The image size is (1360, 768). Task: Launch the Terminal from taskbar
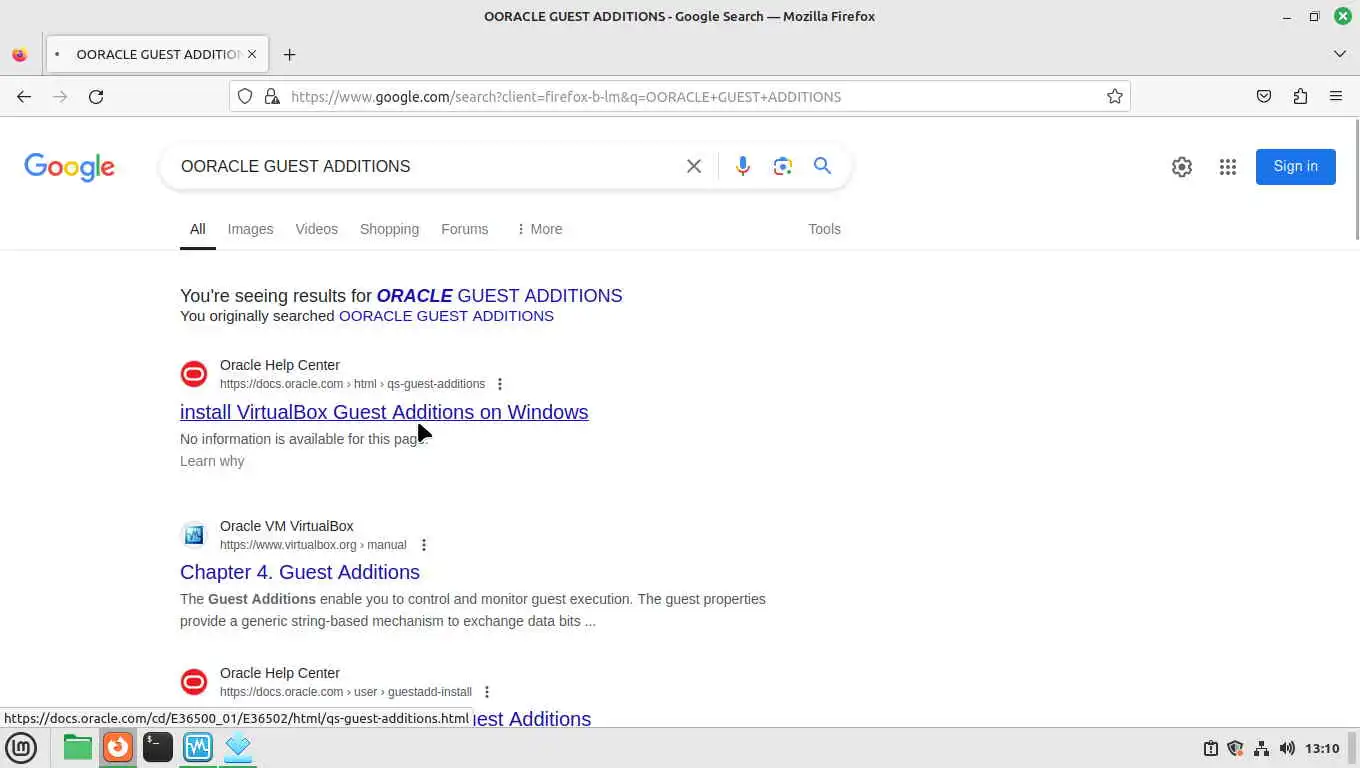tap(158, 747)
